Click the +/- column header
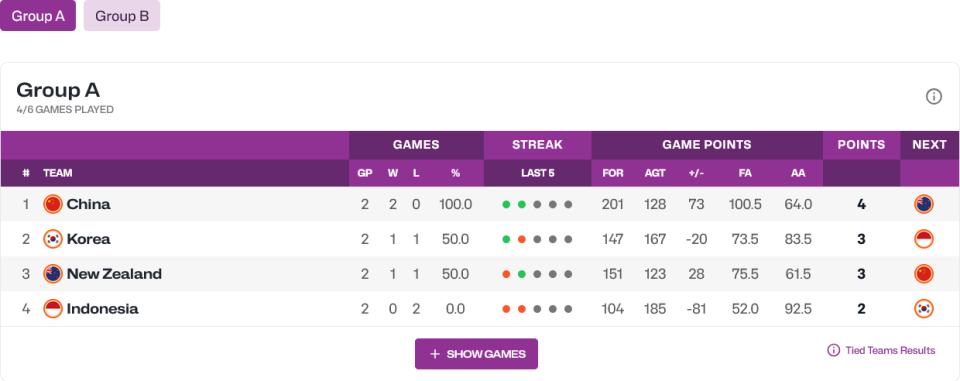This screenshot has width=960, height=381. point(696,173)
